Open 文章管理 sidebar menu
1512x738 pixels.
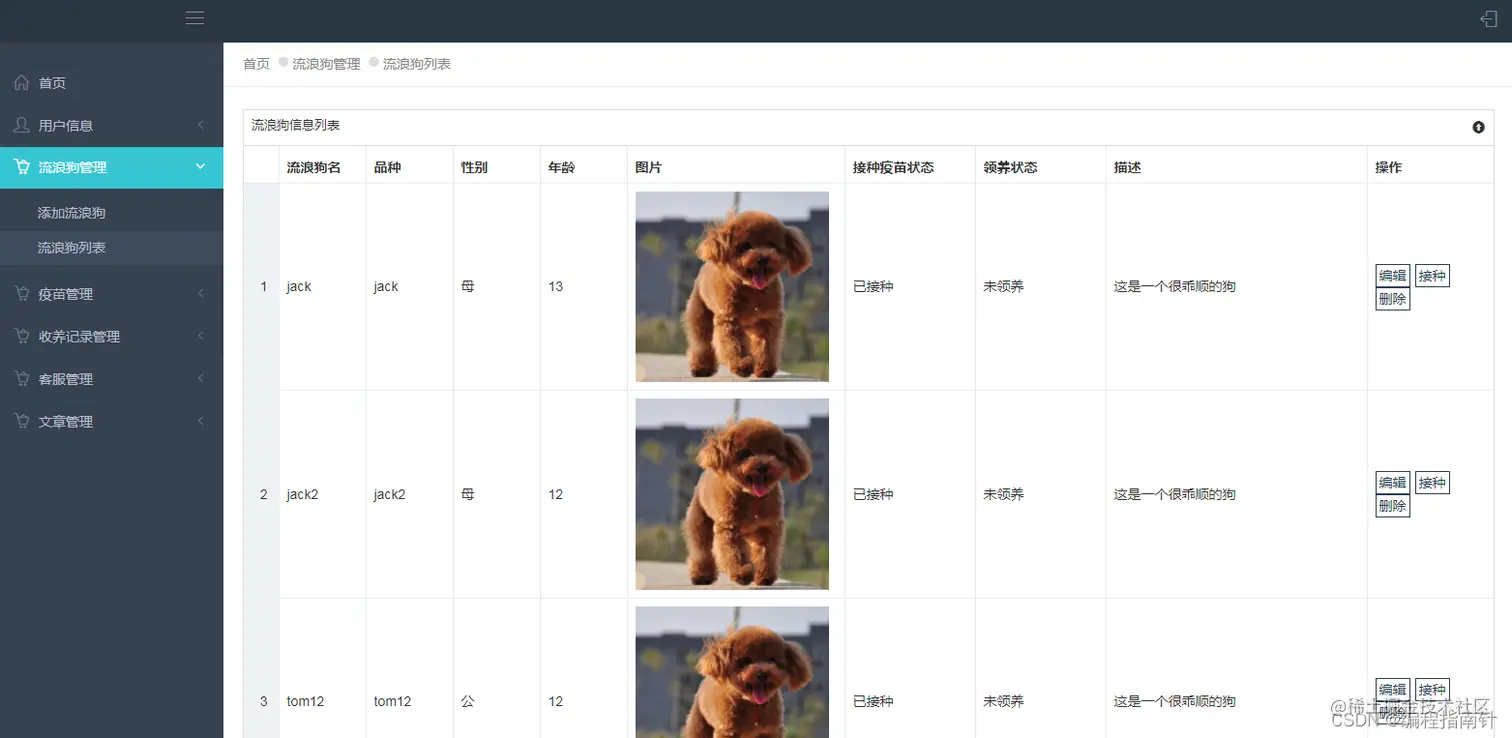111,421
